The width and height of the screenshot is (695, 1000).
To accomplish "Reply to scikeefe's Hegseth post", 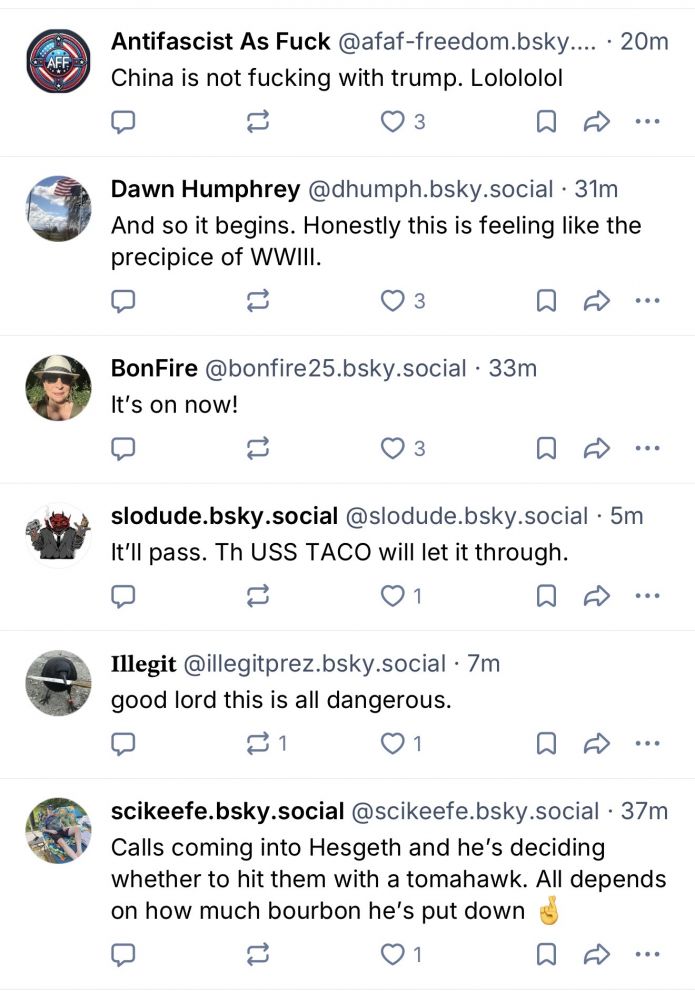I will pyautogui.click(x=123, y=954).
